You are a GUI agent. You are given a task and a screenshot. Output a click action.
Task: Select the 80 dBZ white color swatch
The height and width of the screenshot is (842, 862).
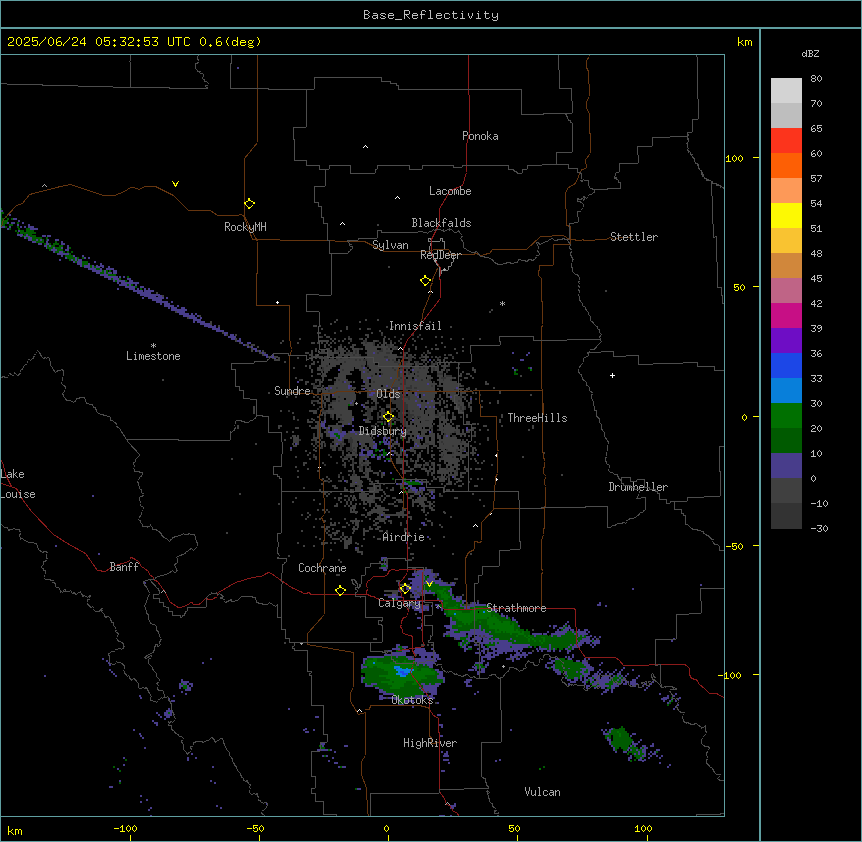pyautogui.click(x=786, y=91)
